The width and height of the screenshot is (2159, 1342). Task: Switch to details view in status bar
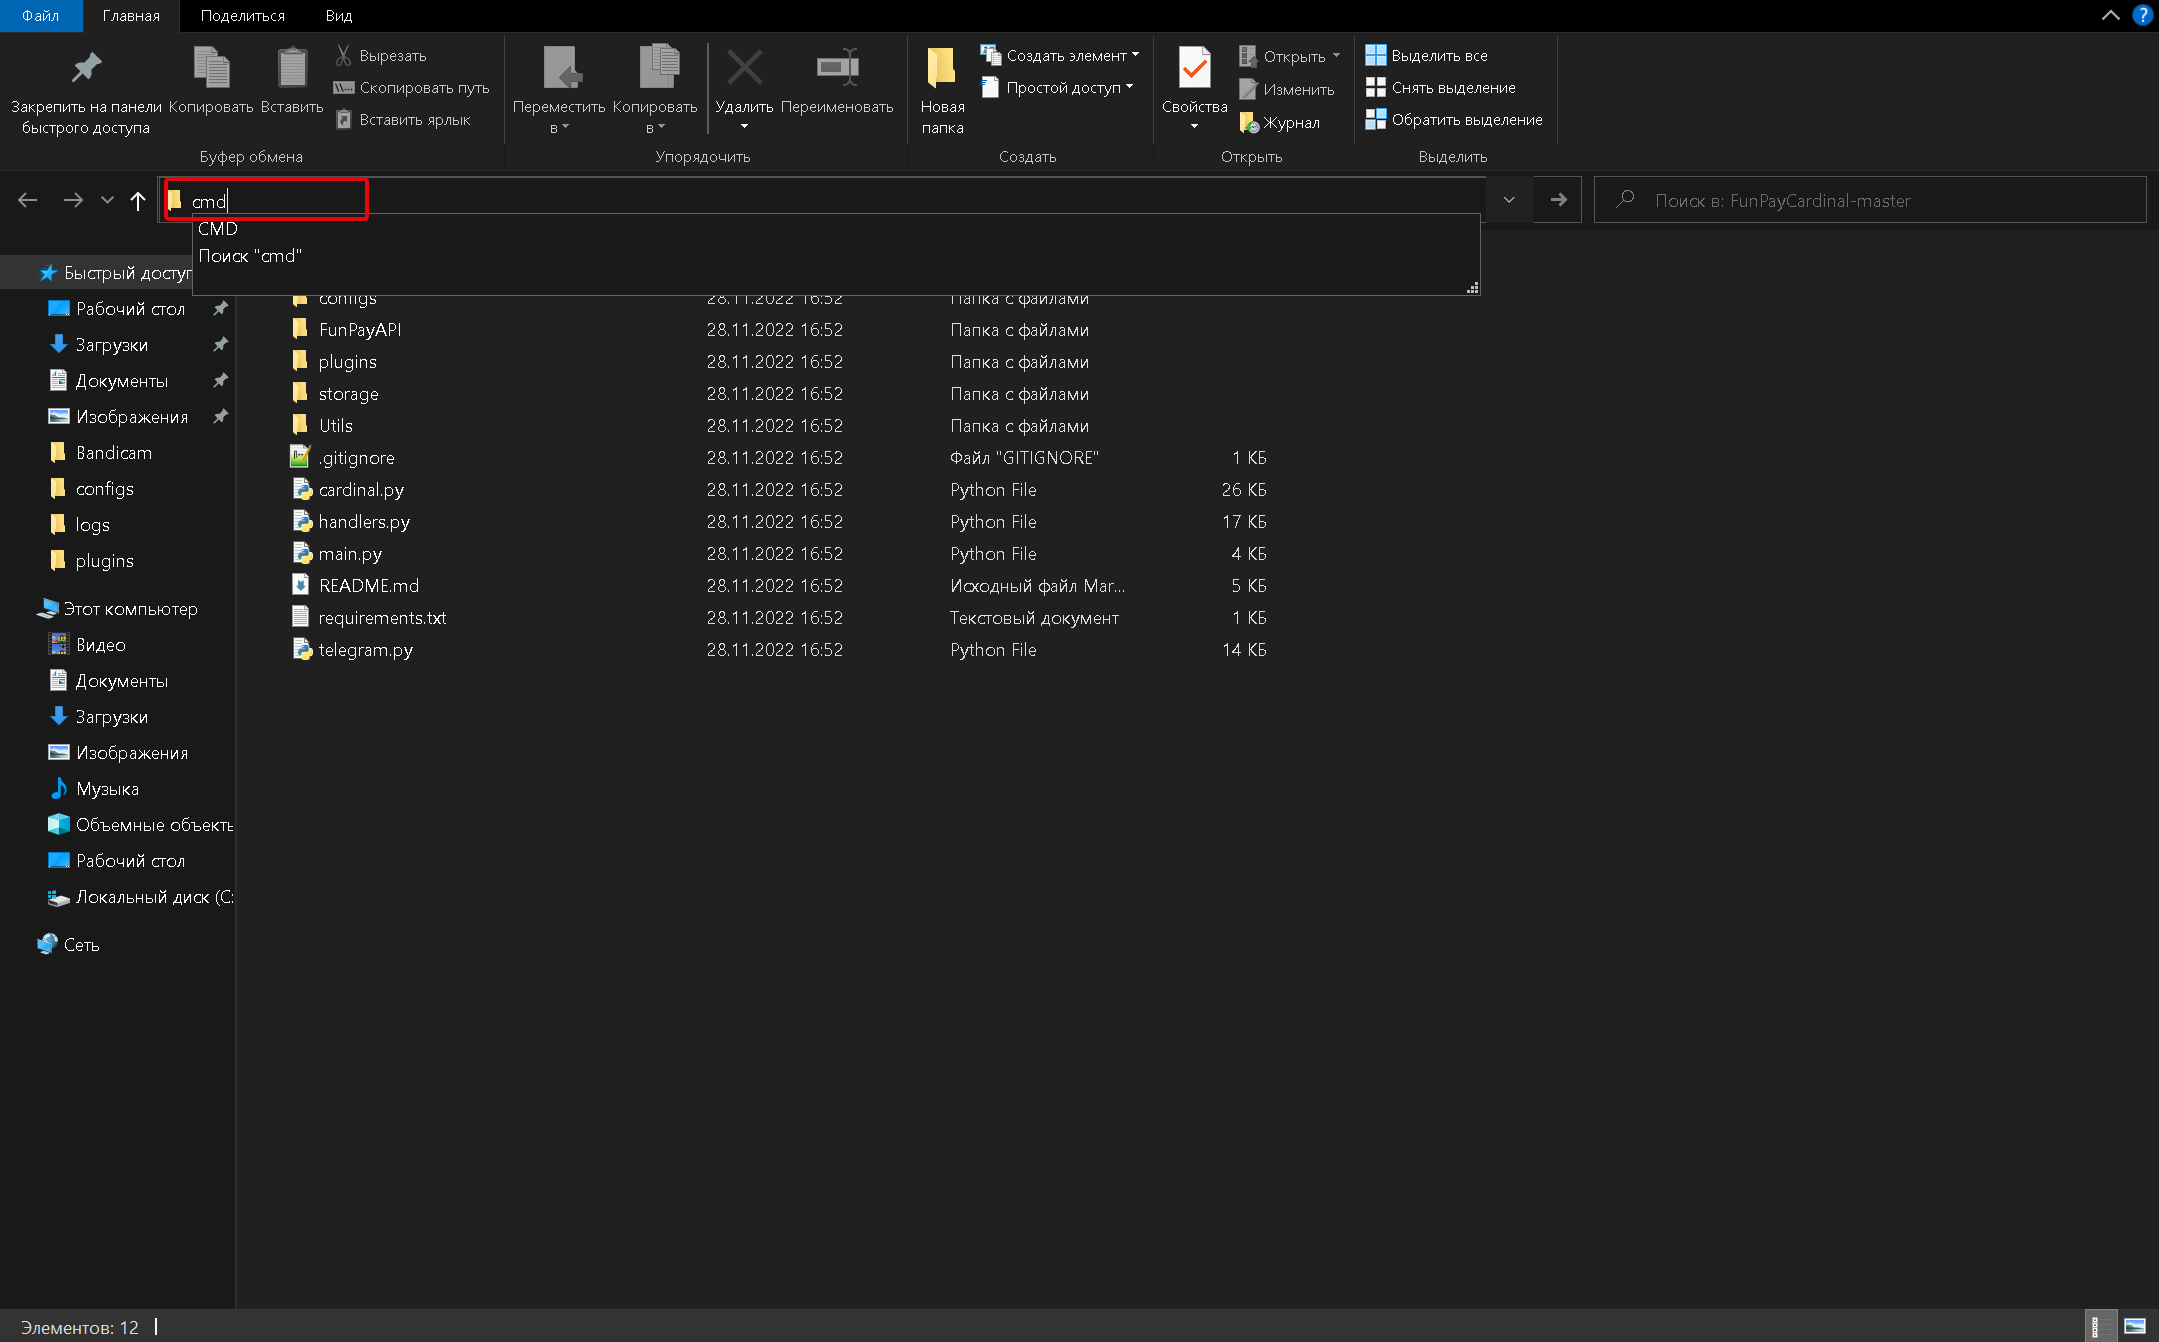(x=2101, y=1327)
